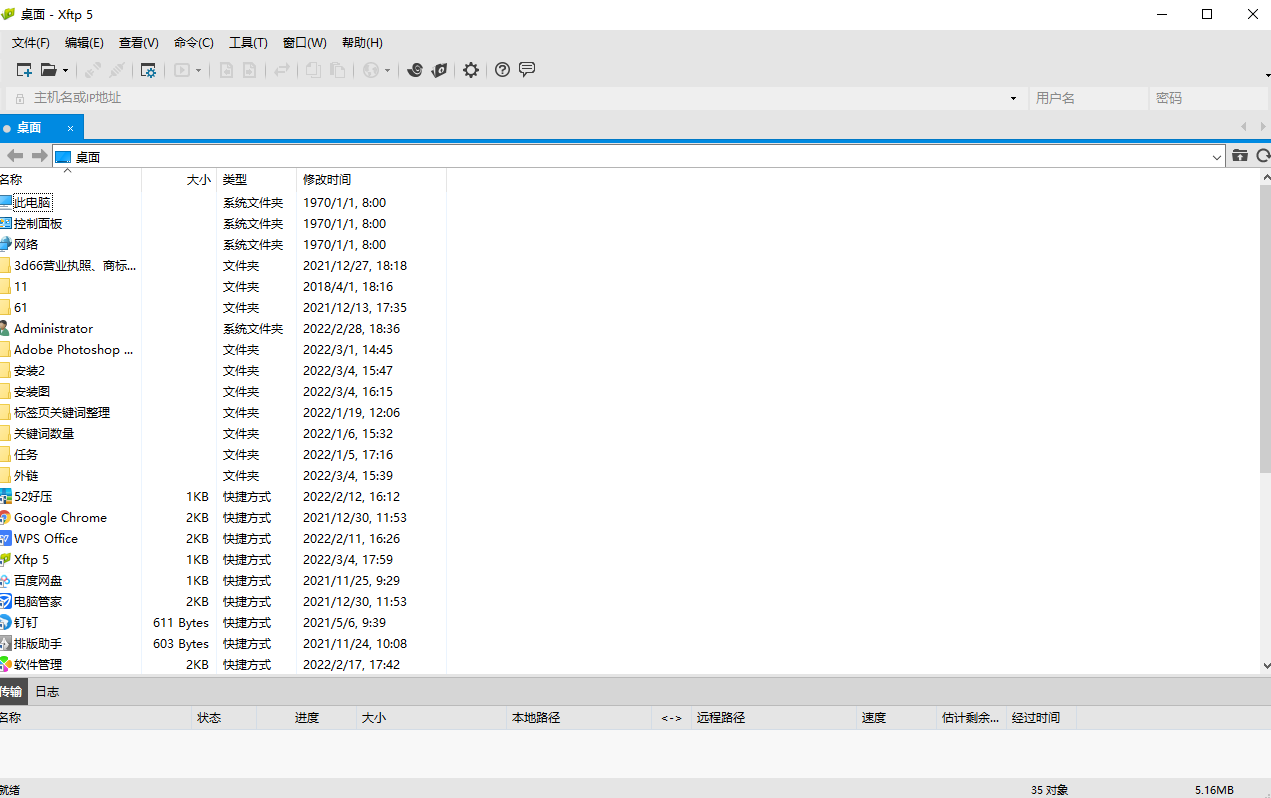Open Help with the question mark icon
This screenshot has height=798, width=1271.
coord(502,70)
